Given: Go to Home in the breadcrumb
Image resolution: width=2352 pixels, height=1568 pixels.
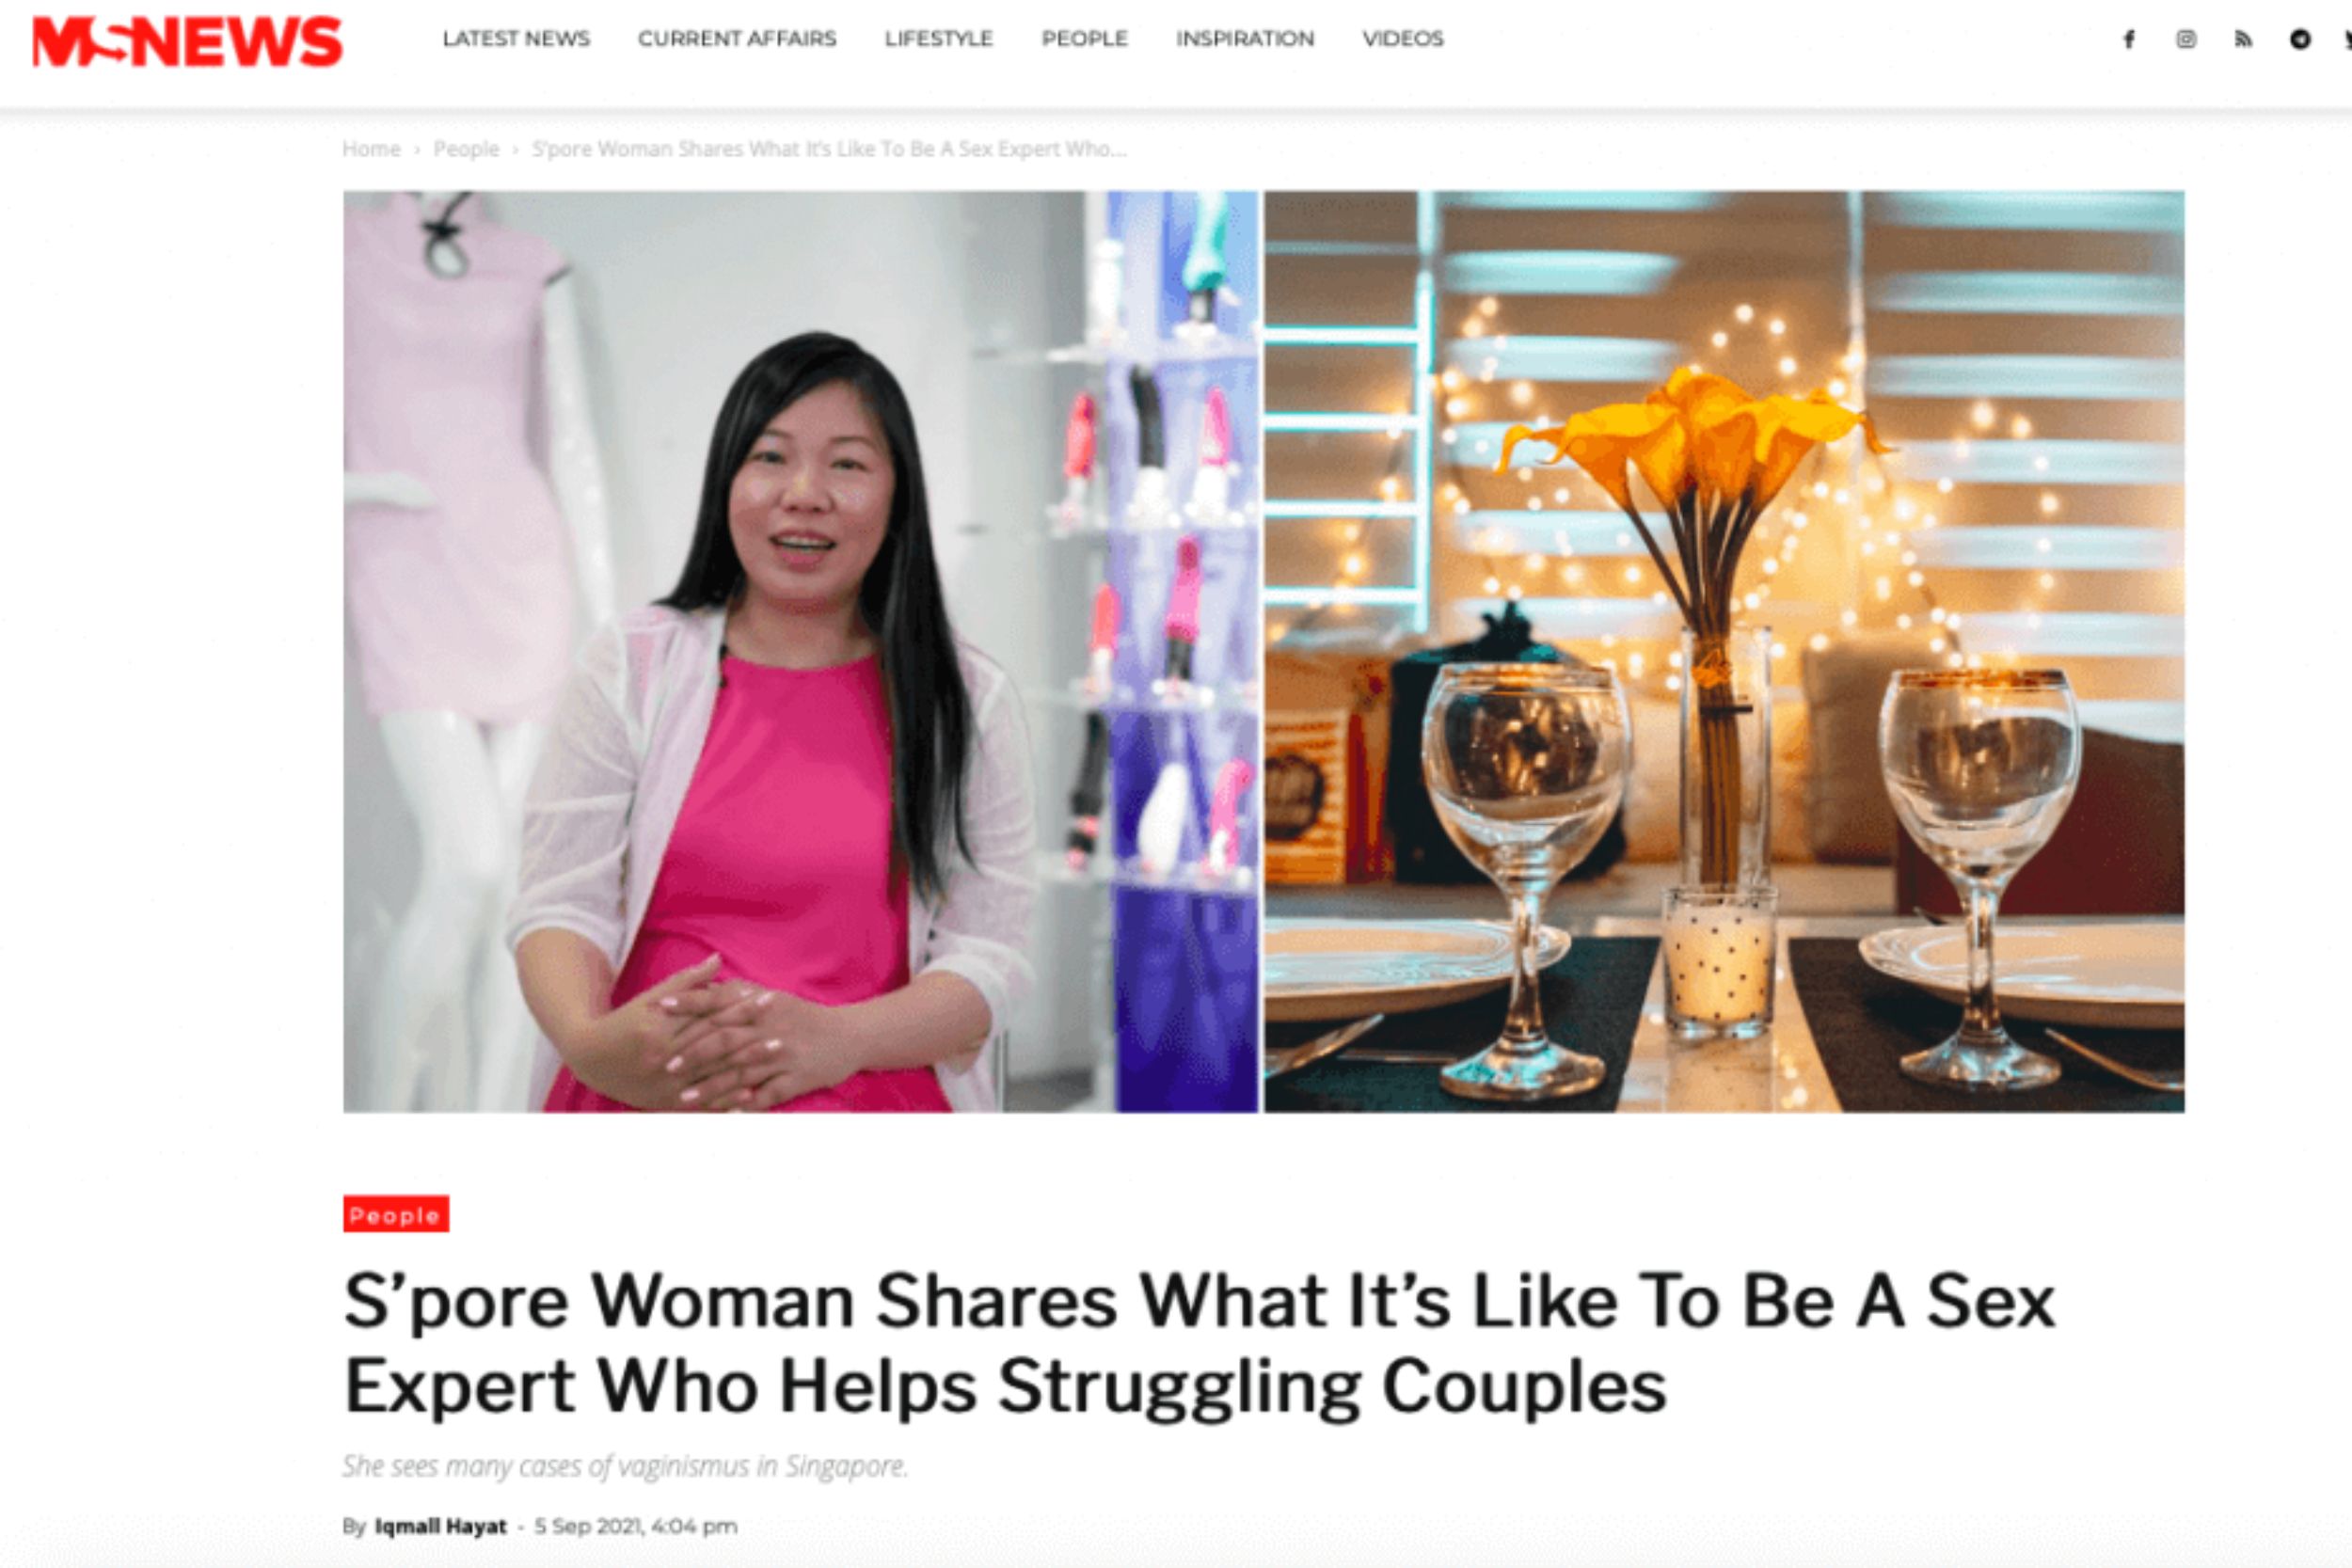Looking at the screenshot, I should coord(371,149).
